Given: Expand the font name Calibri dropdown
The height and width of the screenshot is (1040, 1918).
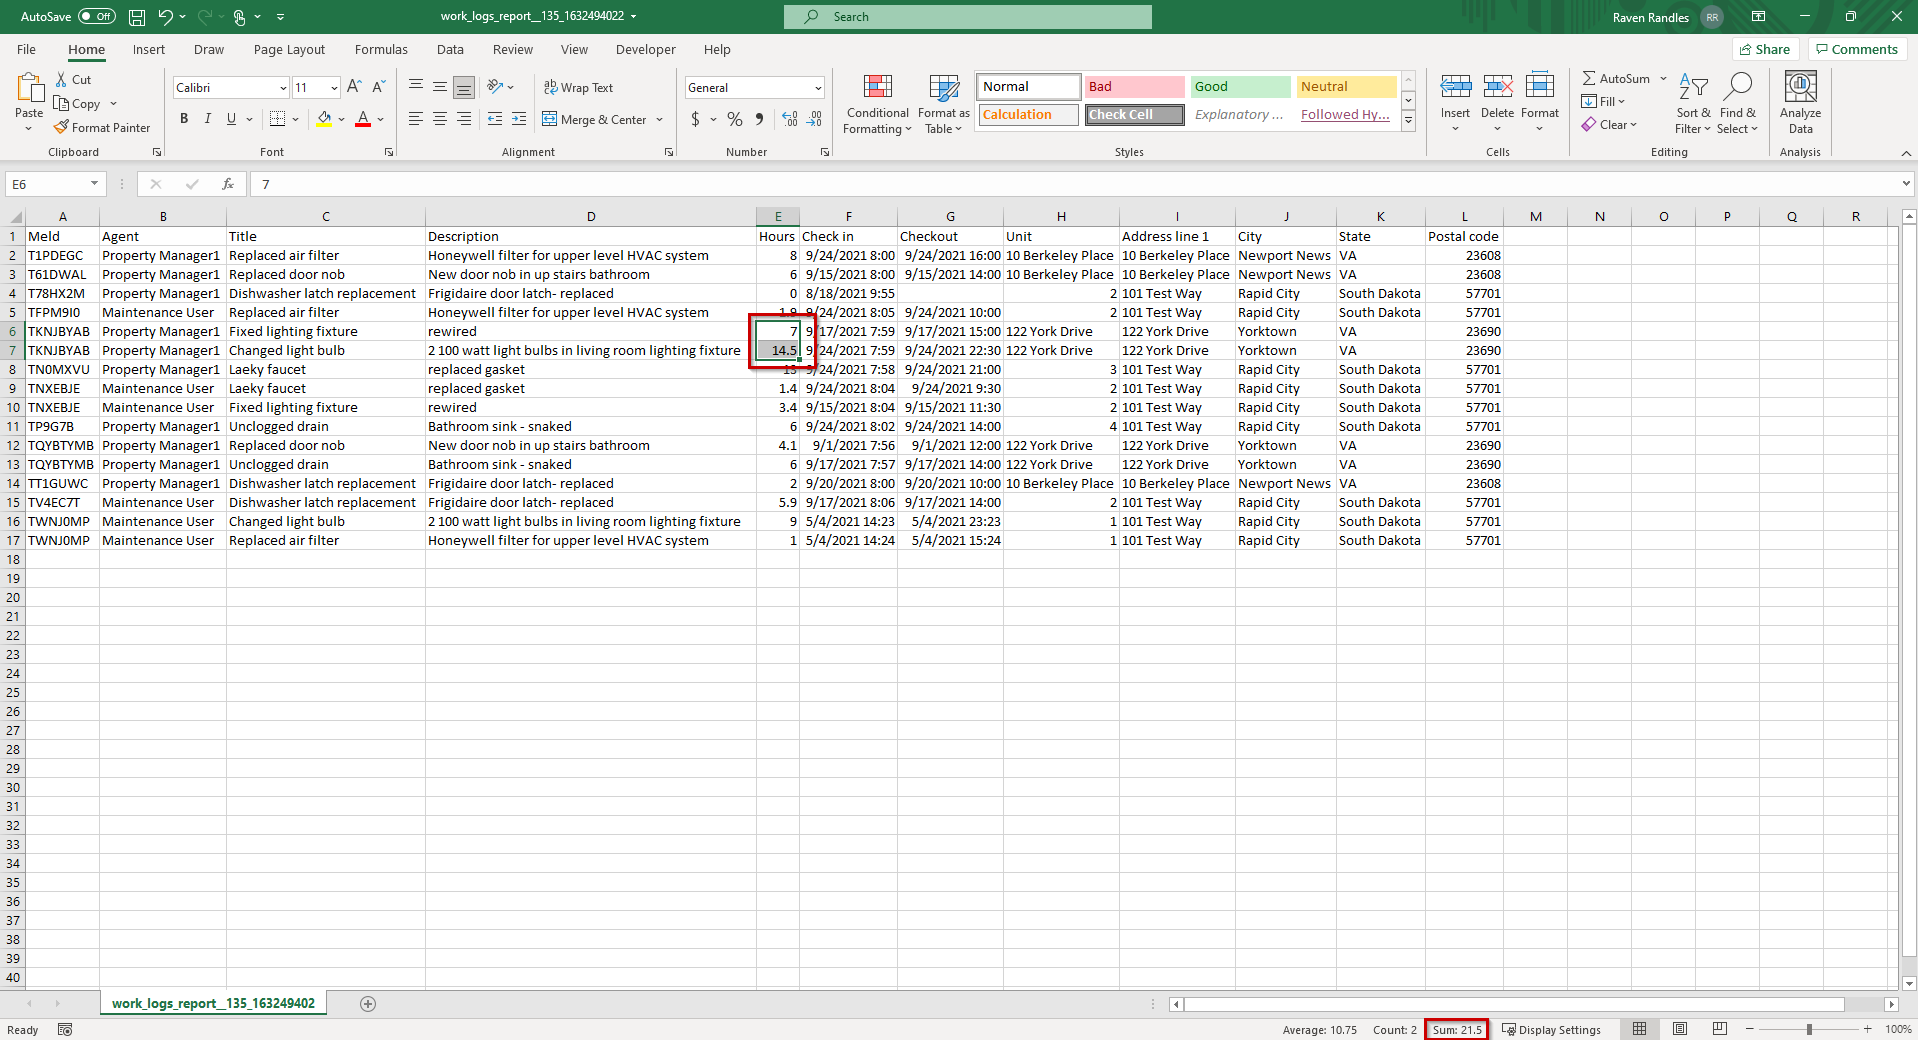Looking at the screenshot, I should point(283,88).
